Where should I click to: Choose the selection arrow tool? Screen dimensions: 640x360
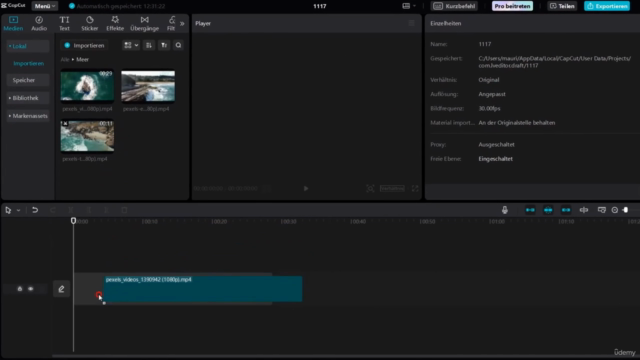pyautogui.click(x=8, y=210)
